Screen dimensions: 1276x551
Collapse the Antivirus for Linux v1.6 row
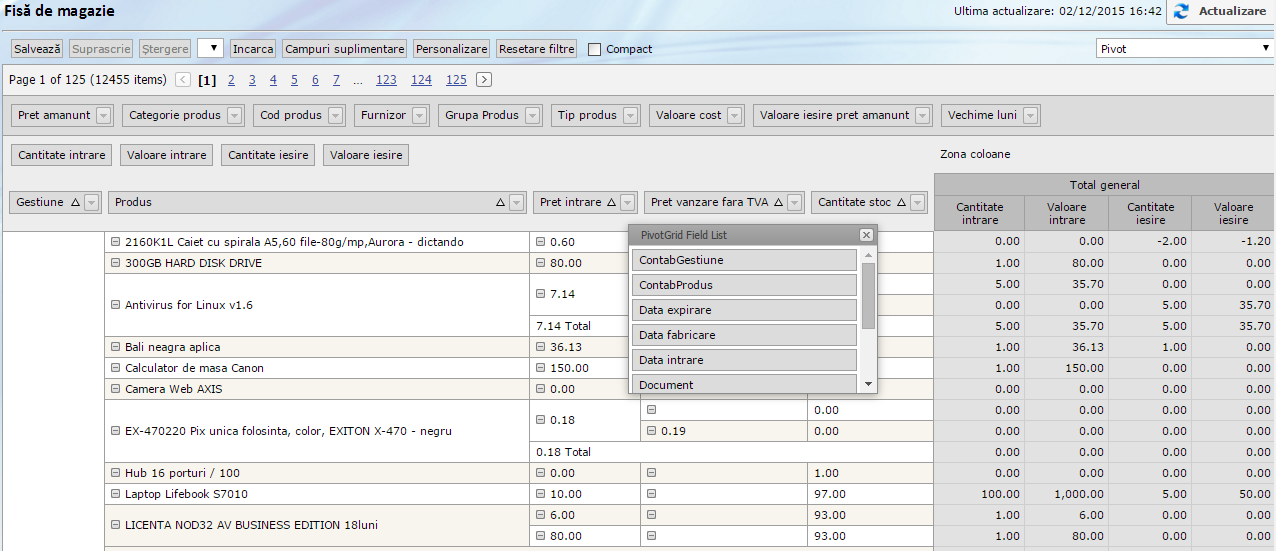tap(116, 305)
